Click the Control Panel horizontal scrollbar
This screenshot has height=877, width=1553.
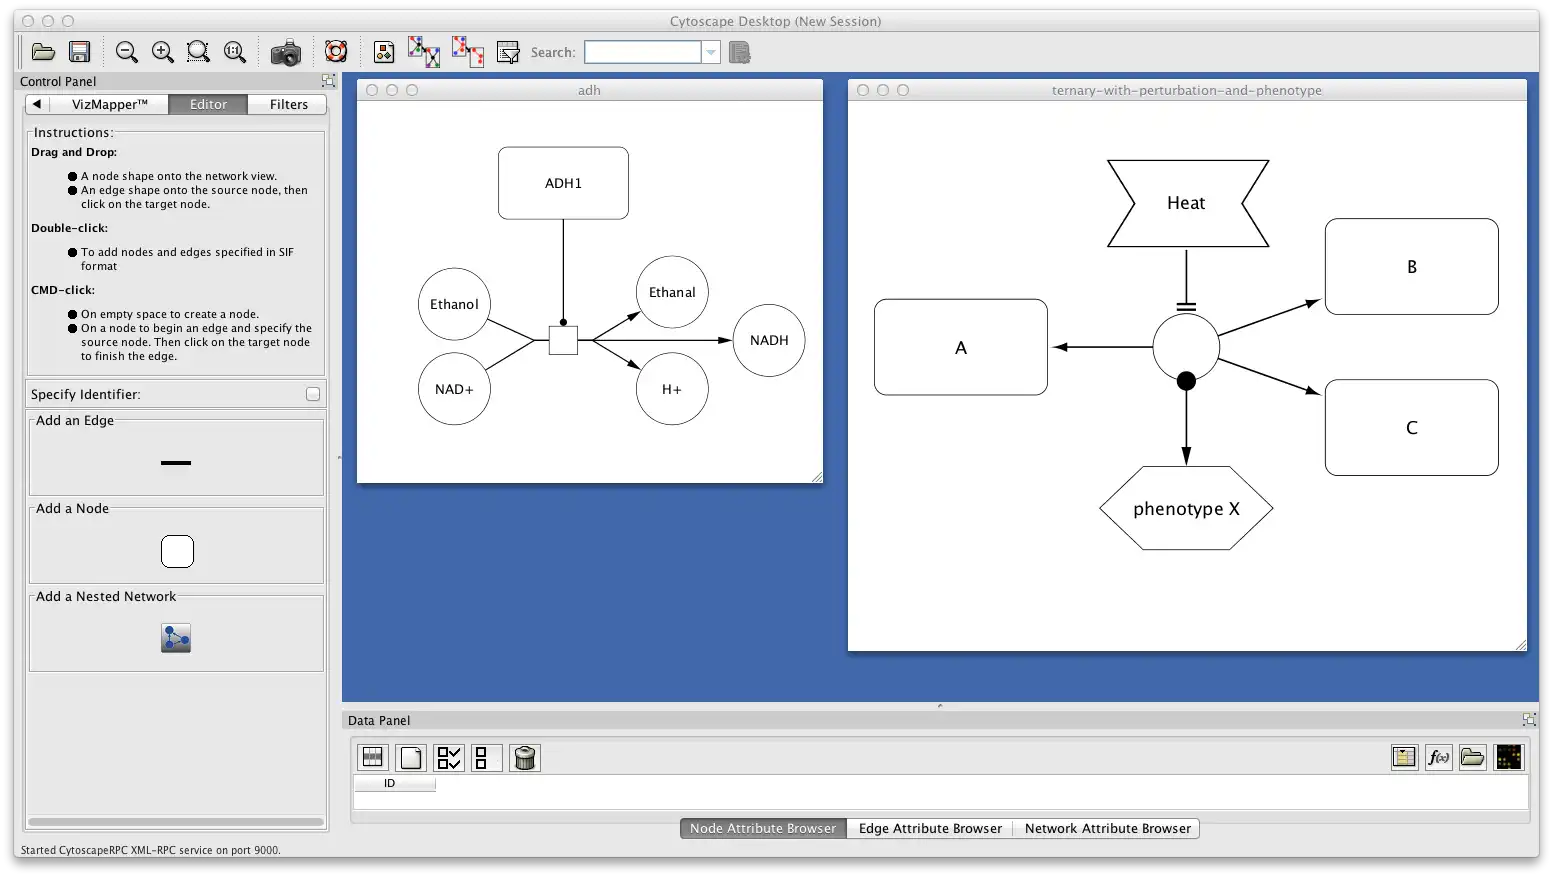click(176, 822)
